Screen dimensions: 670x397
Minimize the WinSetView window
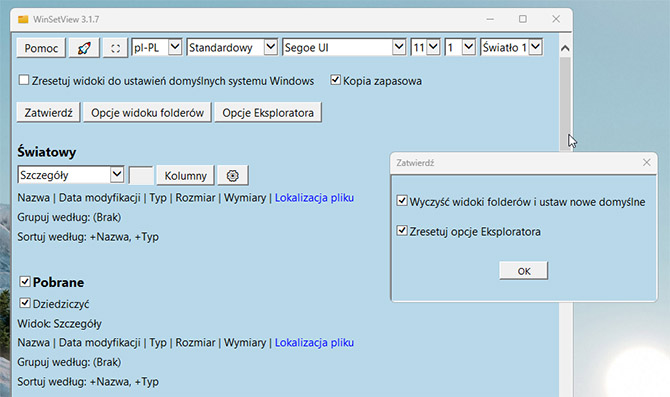coord(490,19)
